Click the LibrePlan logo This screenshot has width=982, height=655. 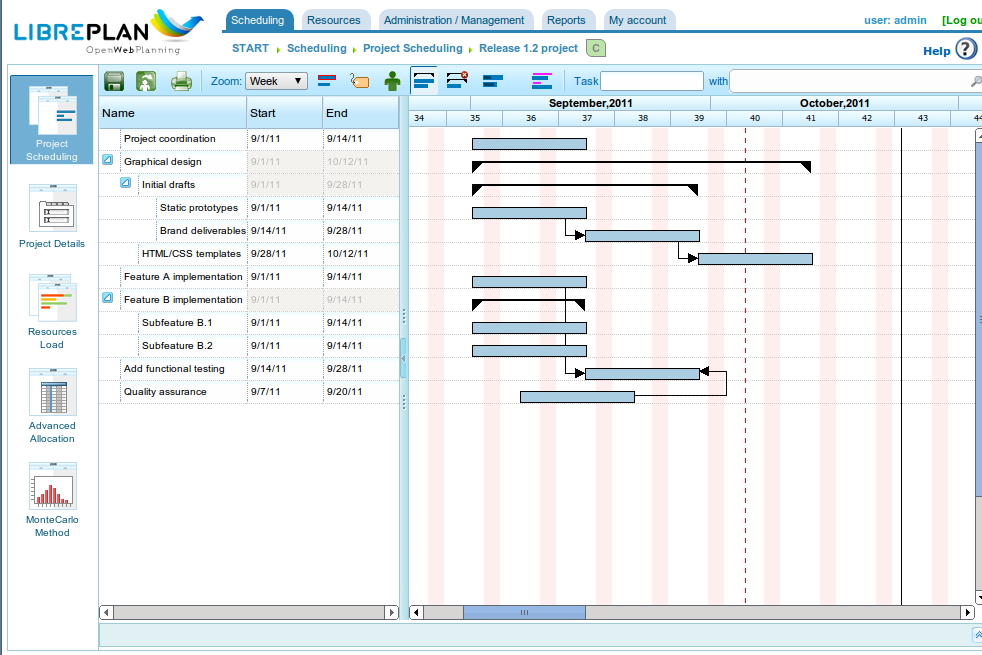108,33
